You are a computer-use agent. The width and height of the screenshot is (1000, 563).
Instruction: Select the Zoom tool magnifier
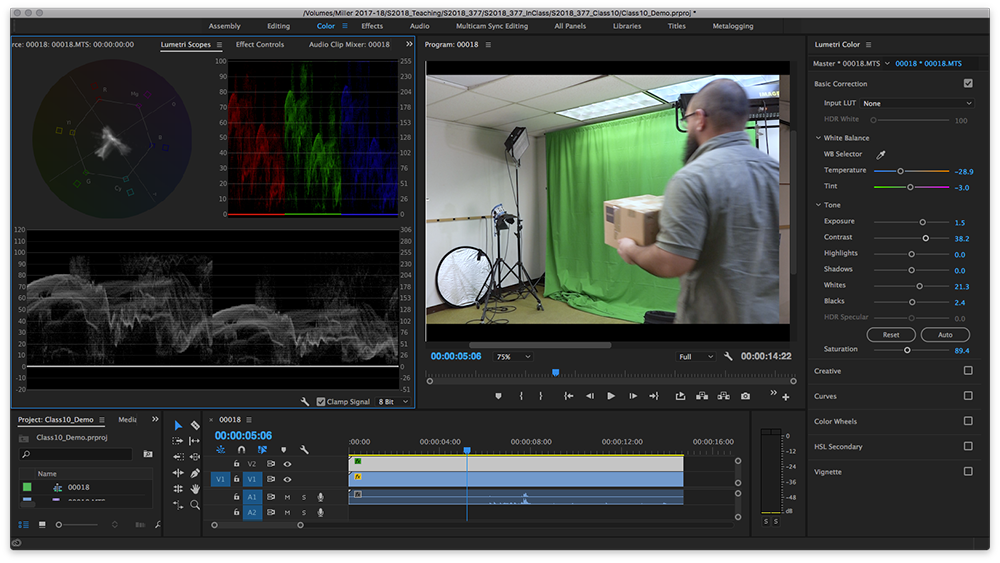coord(195,504)
